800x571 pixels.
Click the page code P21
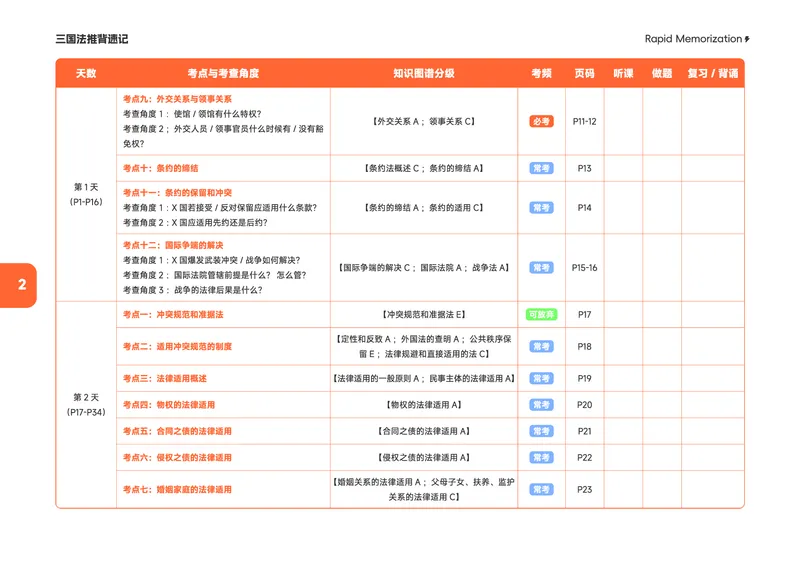(584, 431)
